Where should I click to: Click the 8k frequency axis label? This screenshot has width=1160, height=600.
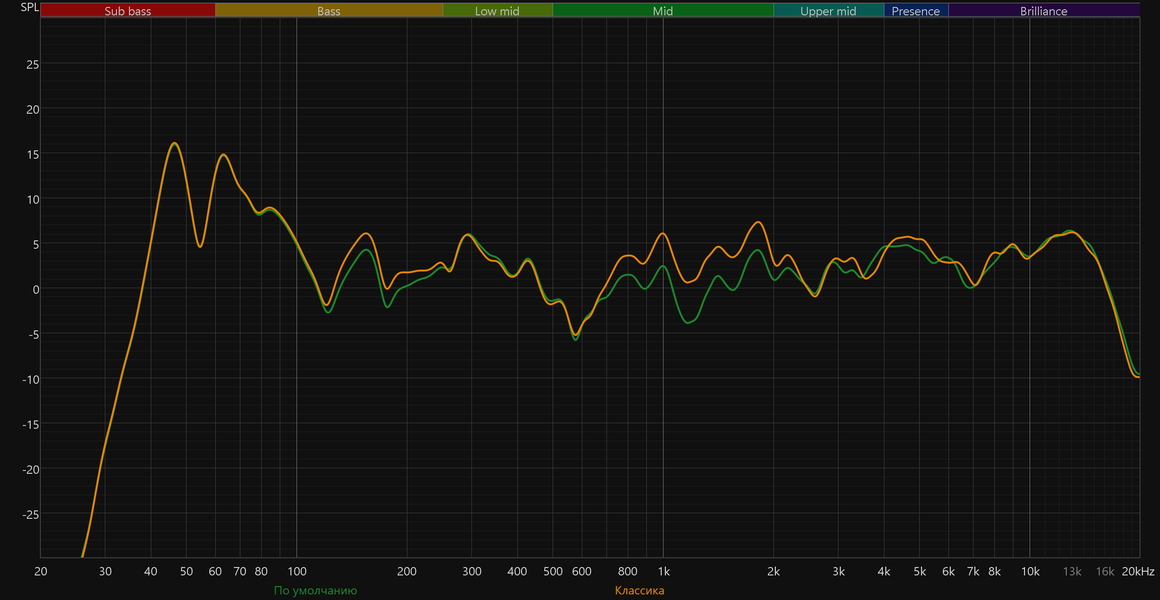pyautogui.click(x=994, y=571)
